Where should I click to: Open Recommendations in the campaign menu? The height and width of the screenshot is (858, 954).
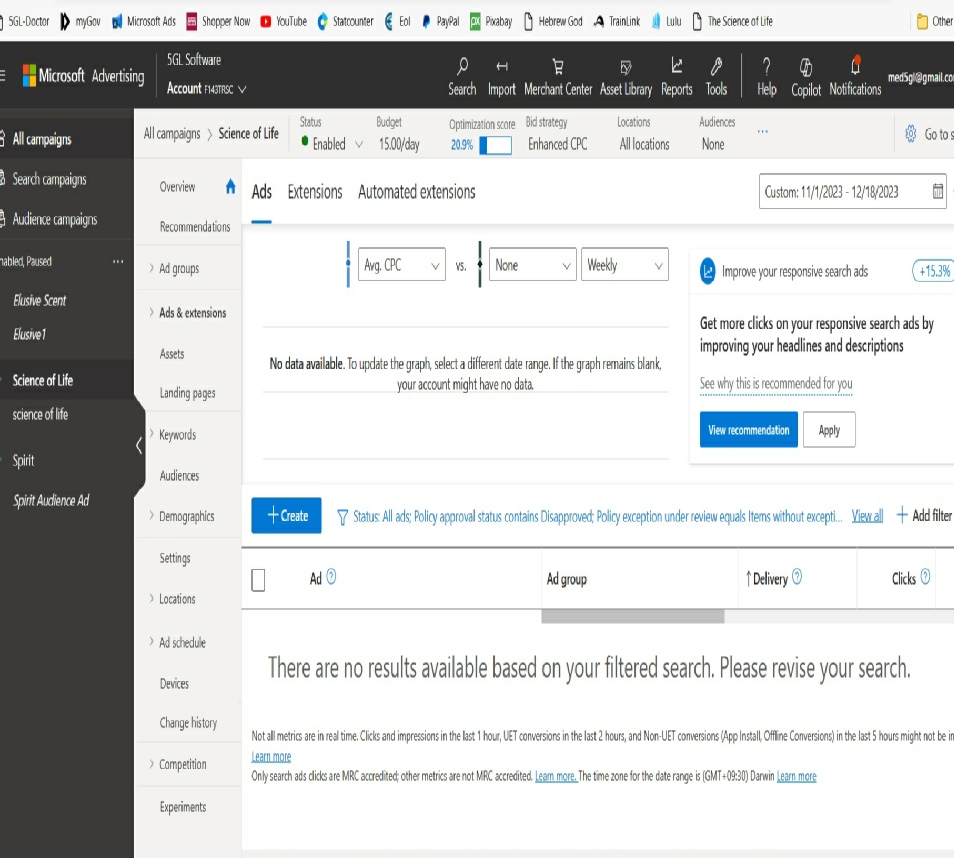pos(195,227)
